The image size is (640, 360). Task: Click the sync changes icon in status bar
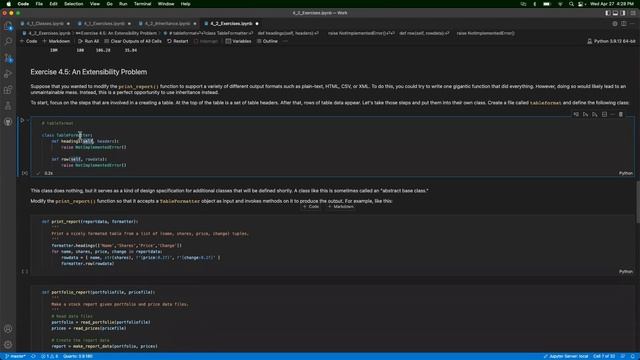tap(33, 356)
